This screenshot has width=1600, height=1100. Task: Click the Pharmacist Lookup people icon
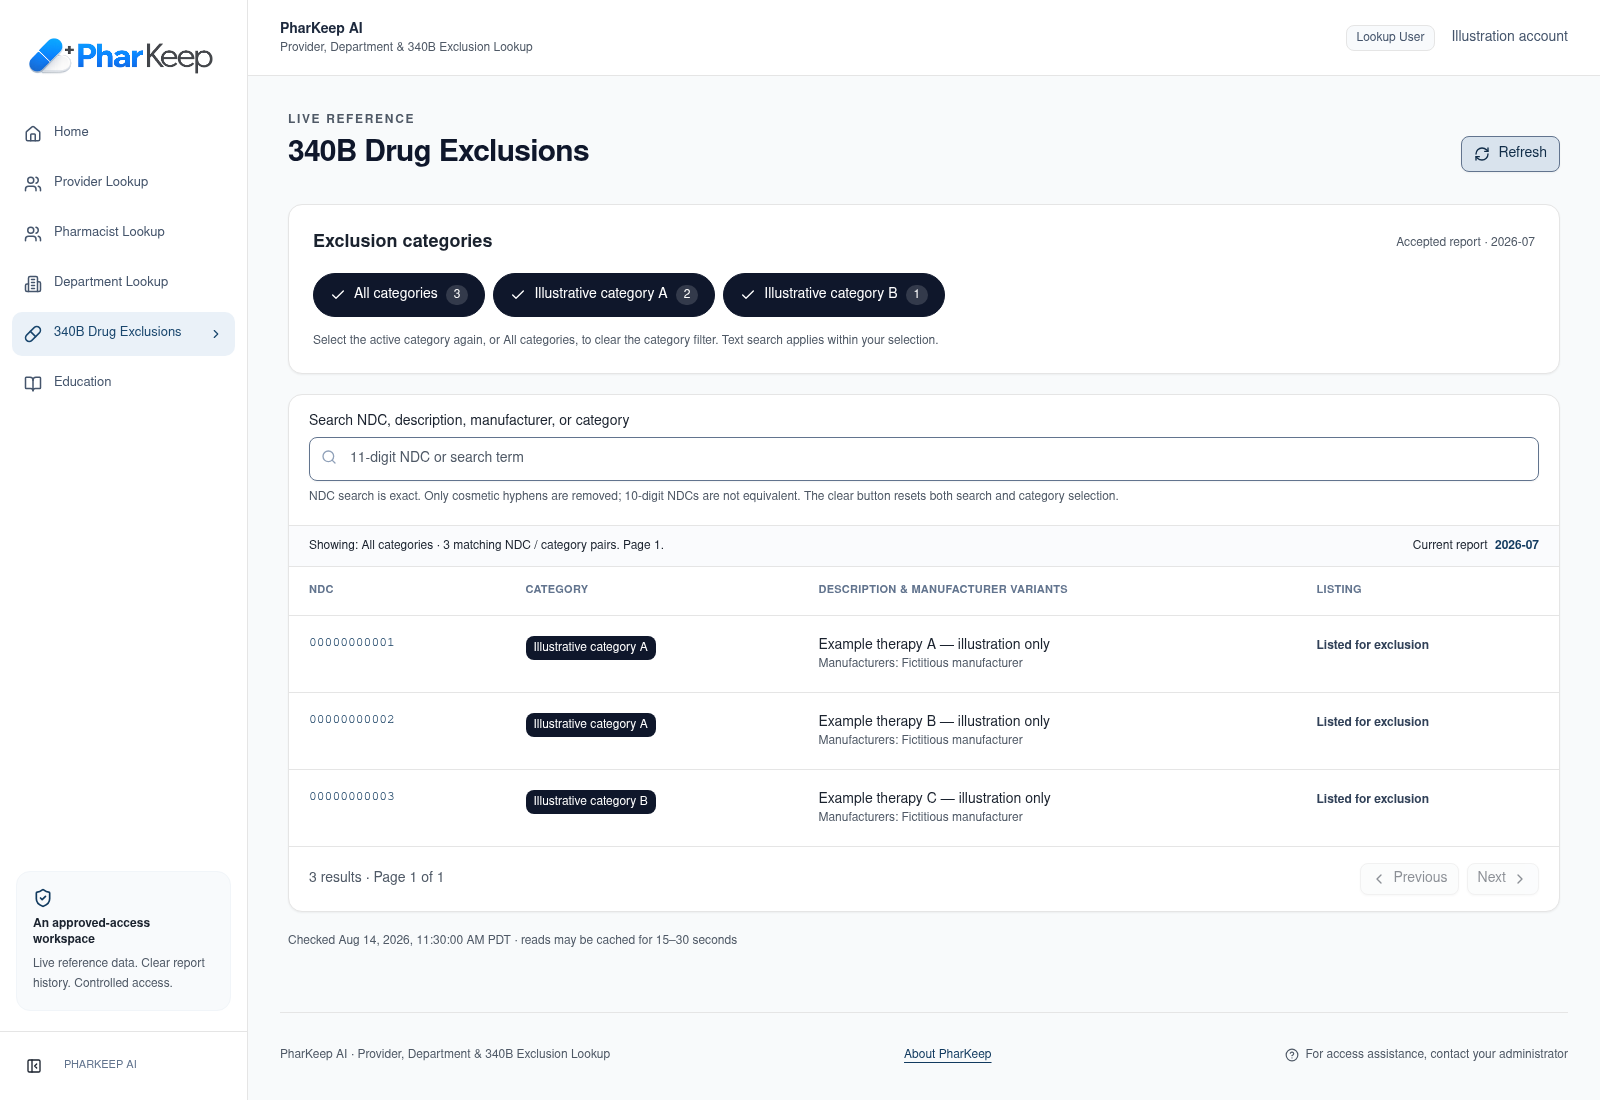(x=33, y=233)
